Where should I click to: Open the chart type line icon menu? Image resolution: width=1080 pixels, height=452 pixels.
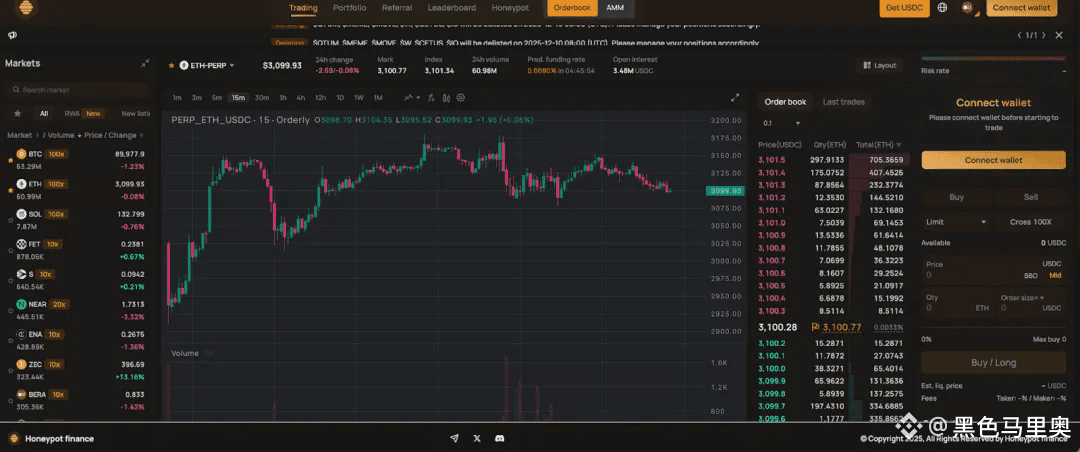[x=412, y=98]
